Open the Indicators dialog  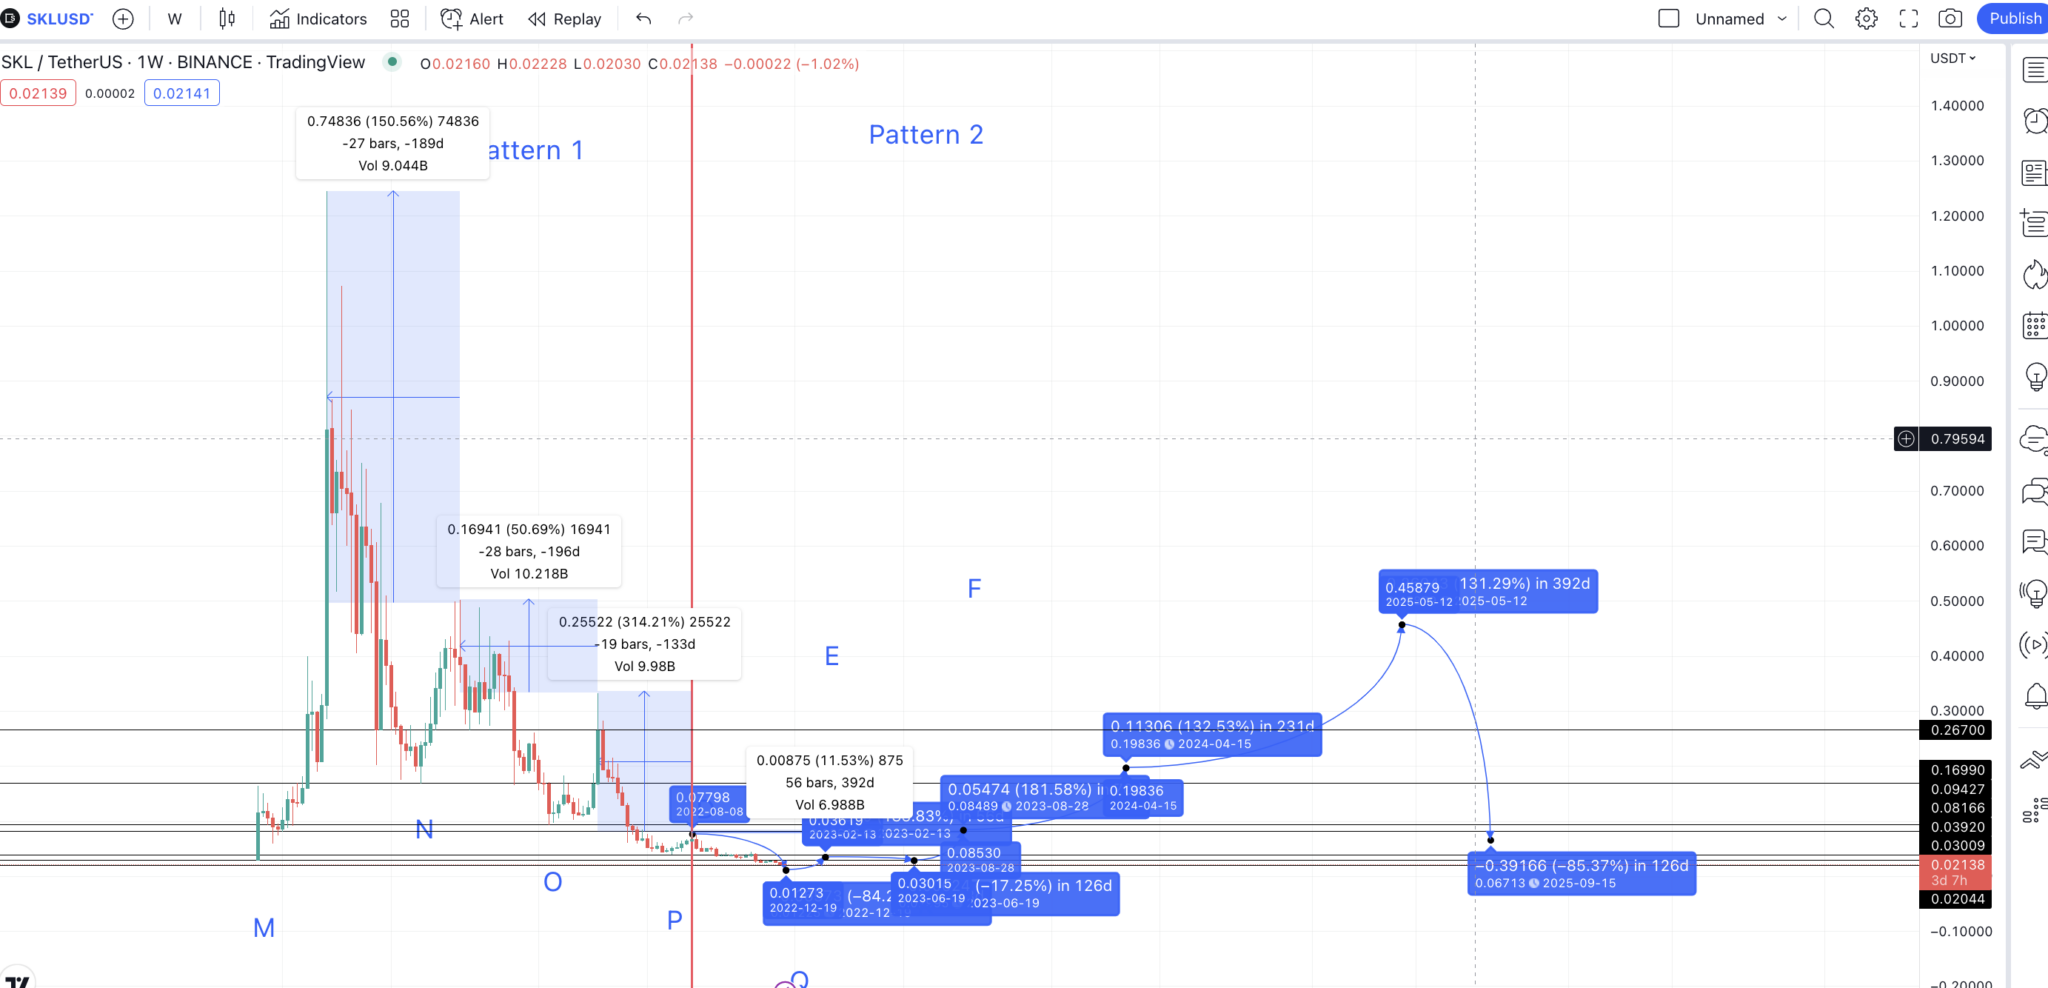point(318,18)
